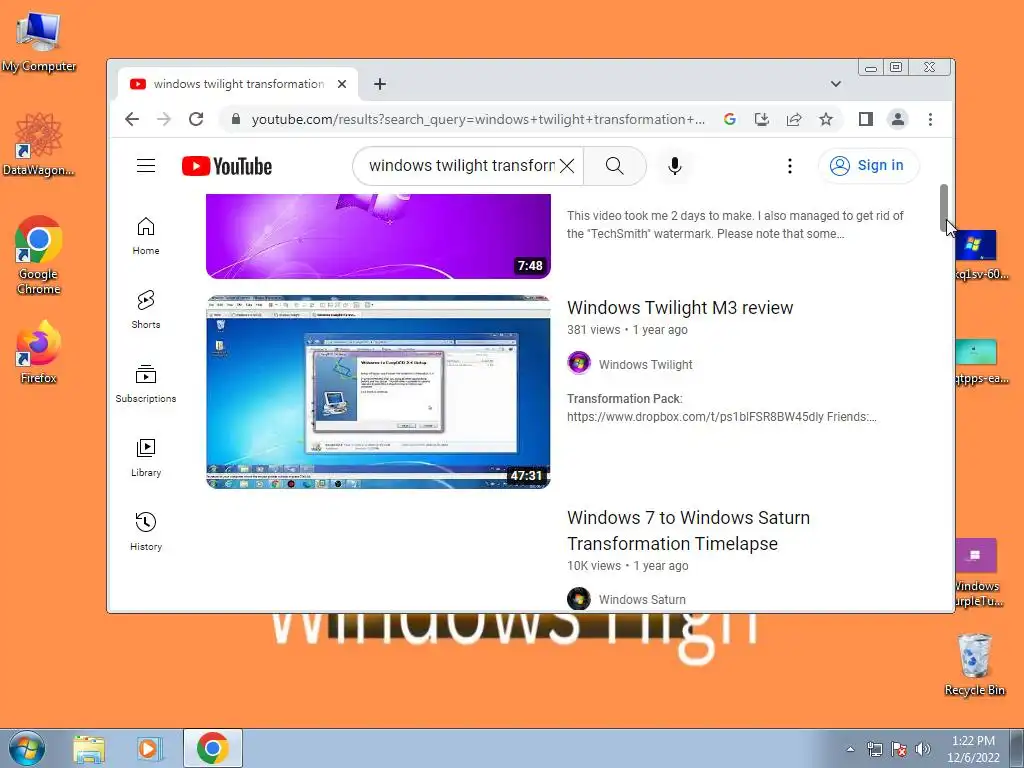Open History in YouTube sidebar
This screenshot has height=768, width=1024.
coord(146,532)
